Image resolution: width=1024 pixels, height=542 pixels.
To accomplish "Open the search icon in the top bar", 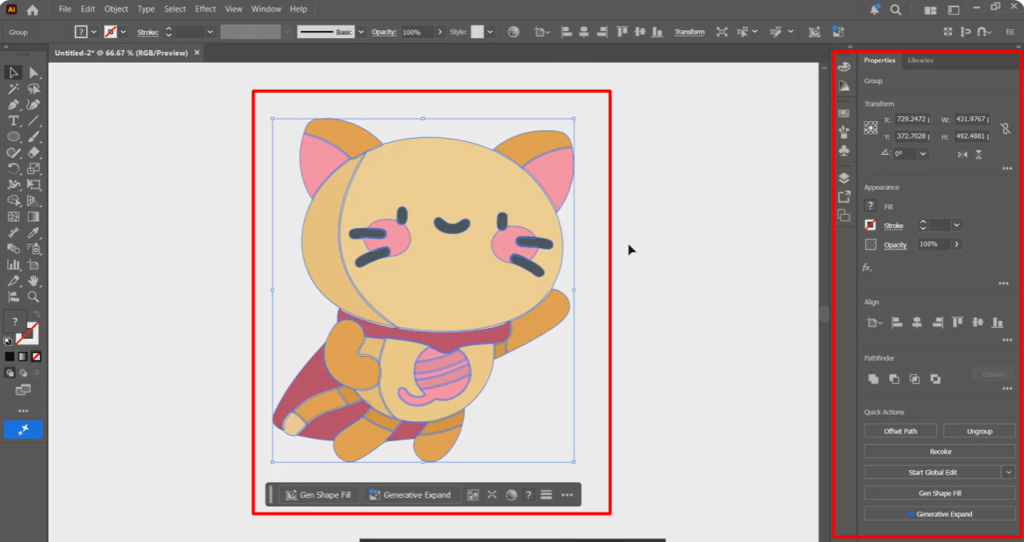I will (x=896, y=10).
